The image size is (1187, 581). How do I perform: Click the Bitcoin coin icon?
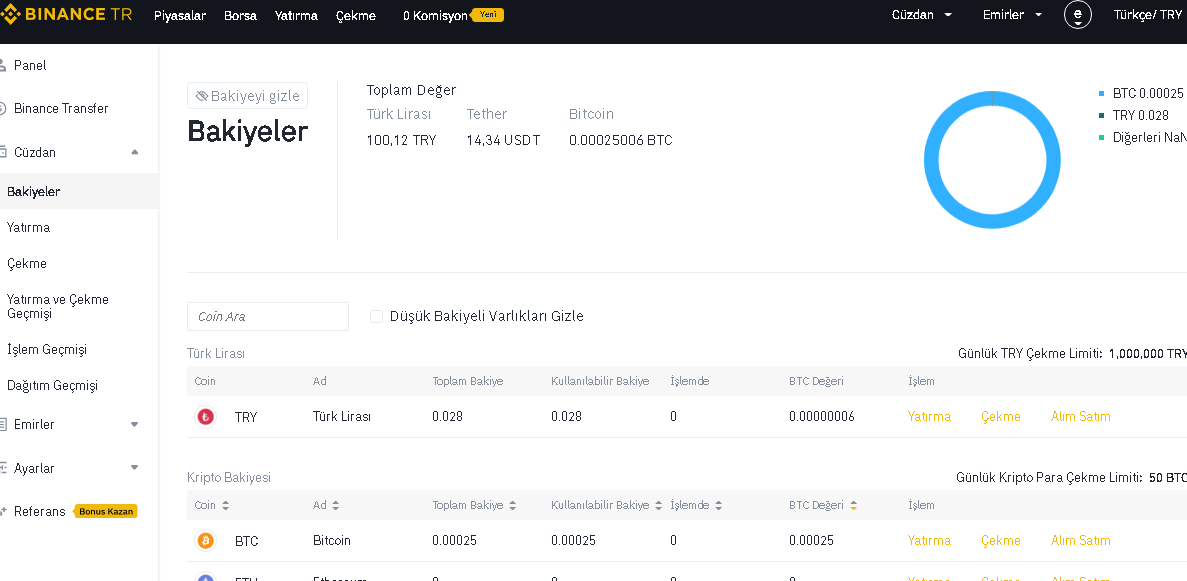point(205,541)
